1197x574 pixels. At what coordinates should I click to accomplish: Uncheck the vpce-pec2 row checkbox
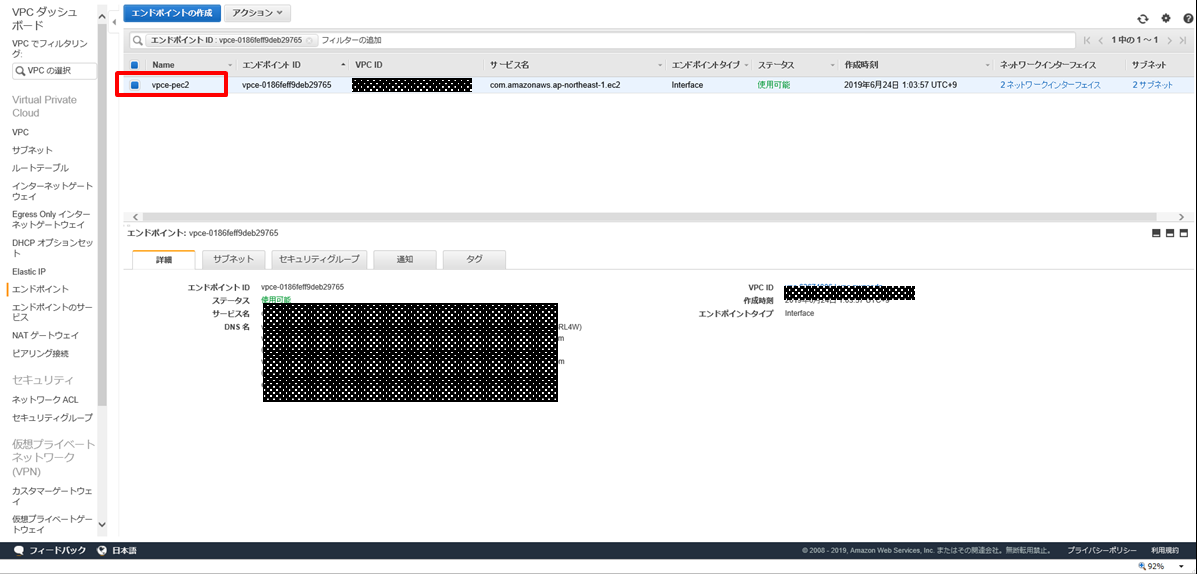click(x=135, y=85)
